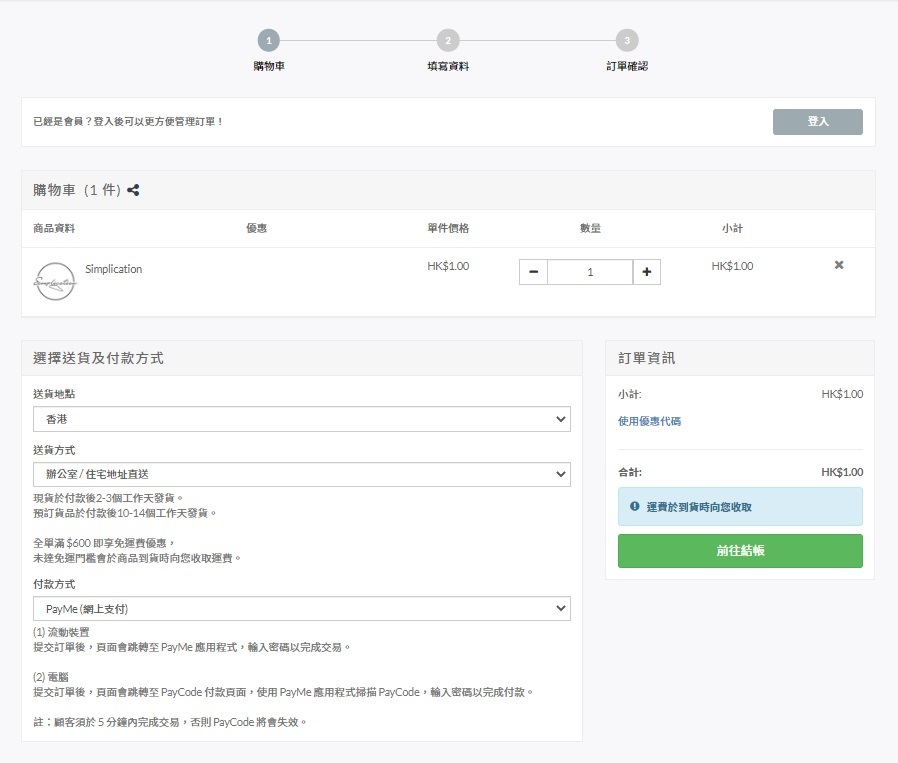898x763 pixels.
Task: Open the Simplication product thumbnail
Action: 55,281
